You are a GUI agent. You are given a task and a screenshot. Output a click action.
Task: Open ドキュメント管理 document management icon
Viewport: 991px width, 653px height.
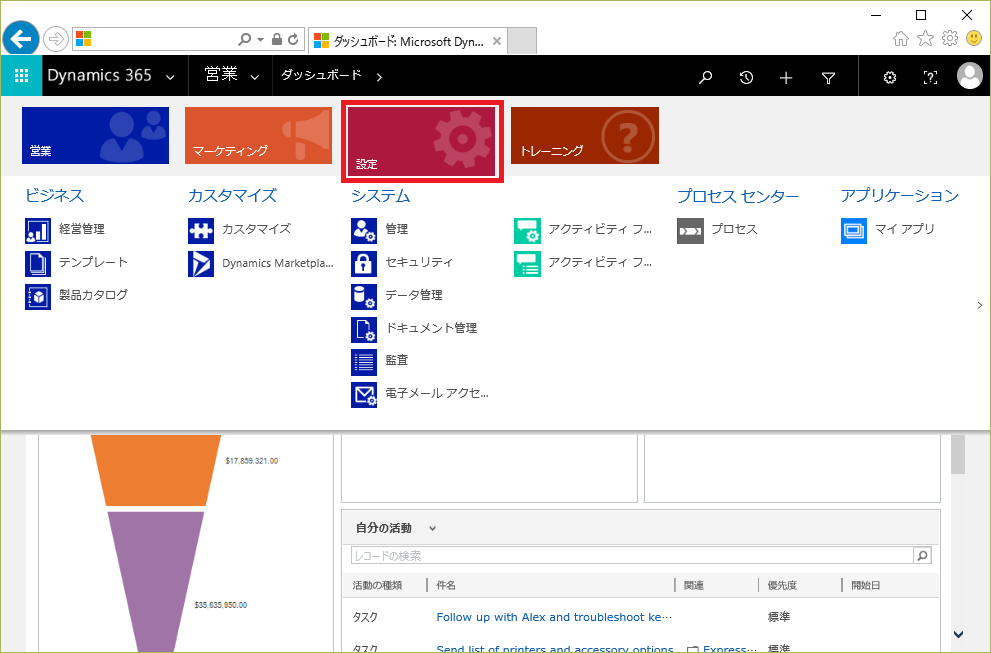point(364,329)
